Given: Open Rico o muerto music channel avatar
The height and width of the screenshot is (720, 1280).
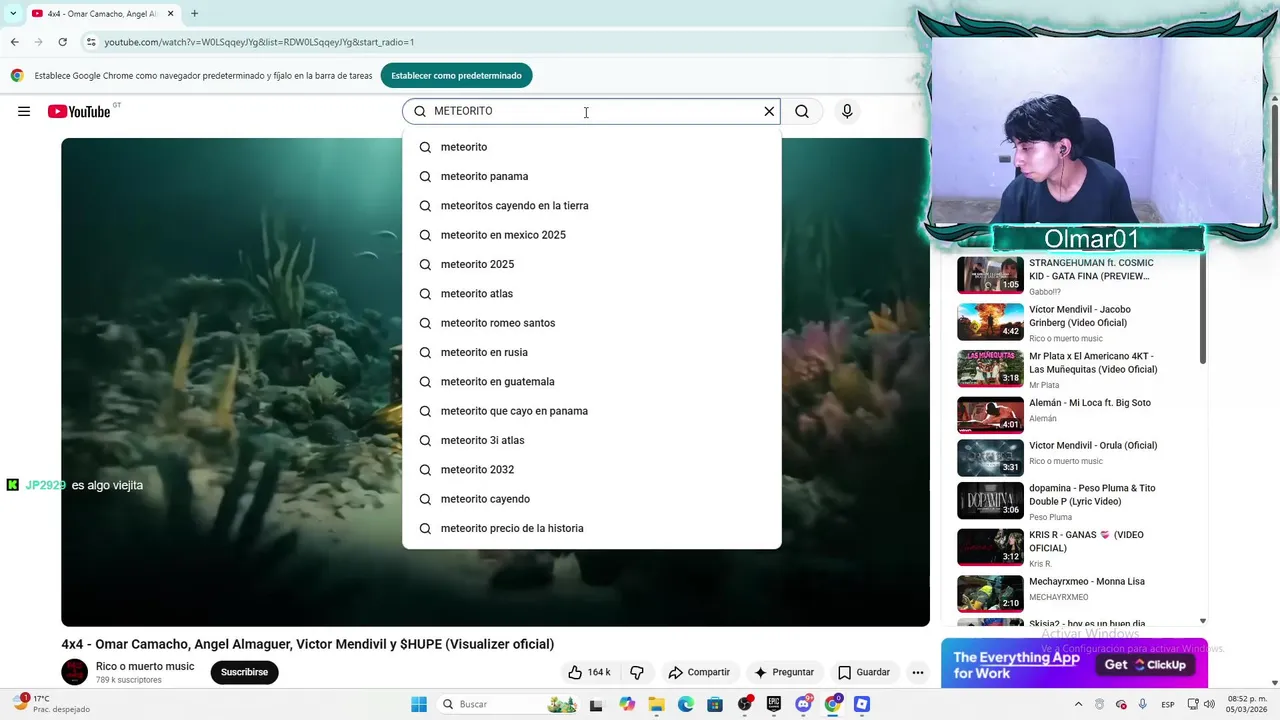Looking at the screenshot, I should coord(75,672).
